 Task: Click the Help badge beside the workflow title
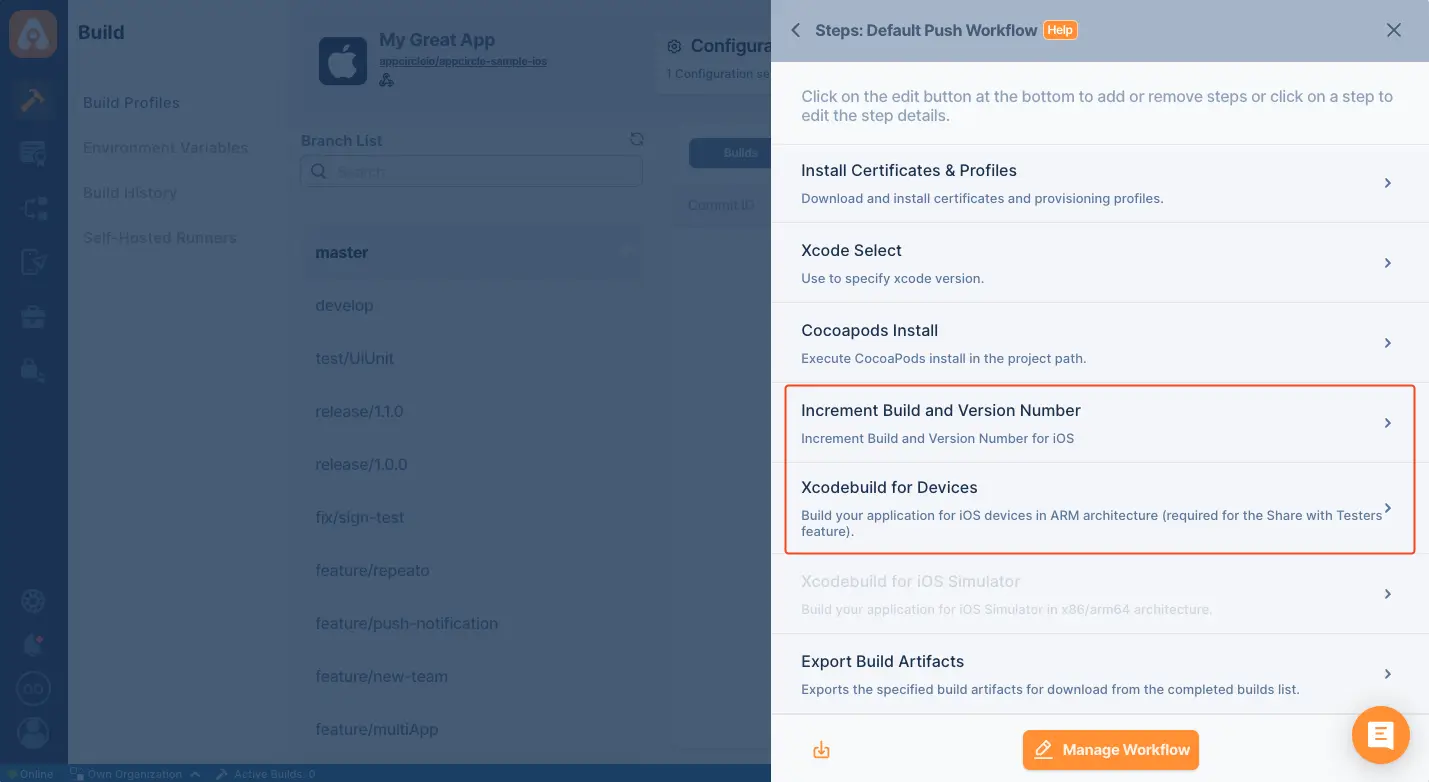1060,30
